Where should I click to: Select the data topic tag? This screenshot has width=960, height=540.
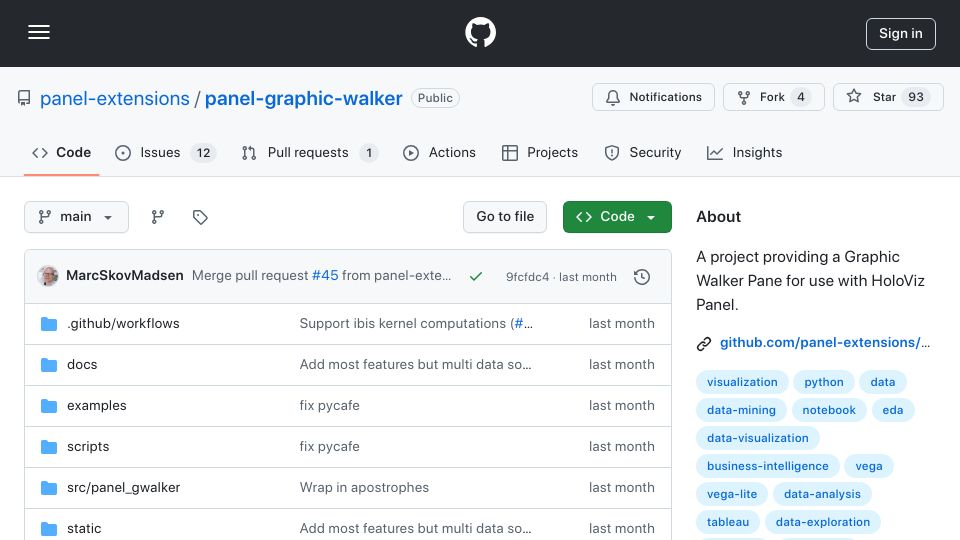[883, 382]
